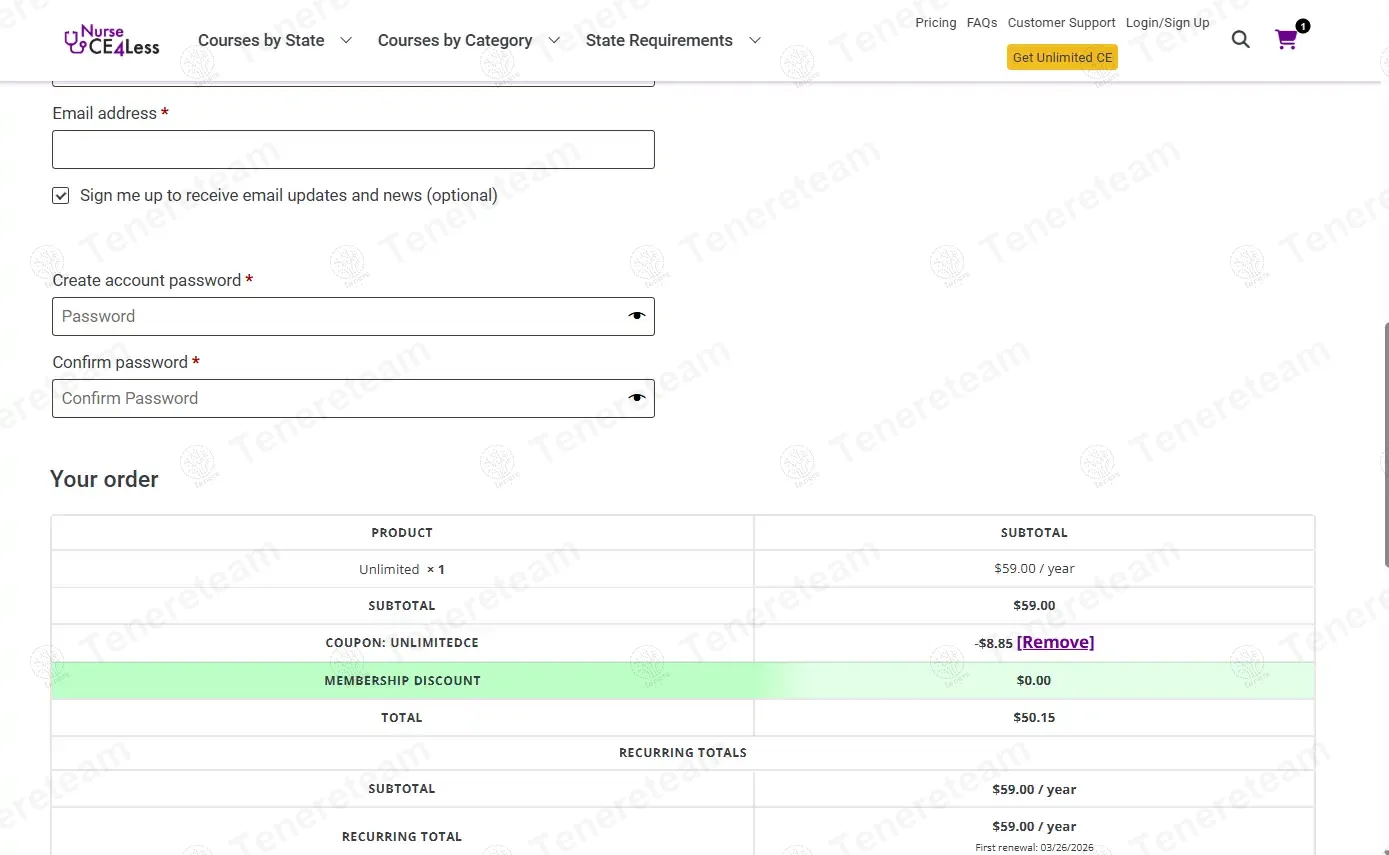Expand Courses by State dropdown arrow
This screenshot has width=1389, height=855.
346,40
